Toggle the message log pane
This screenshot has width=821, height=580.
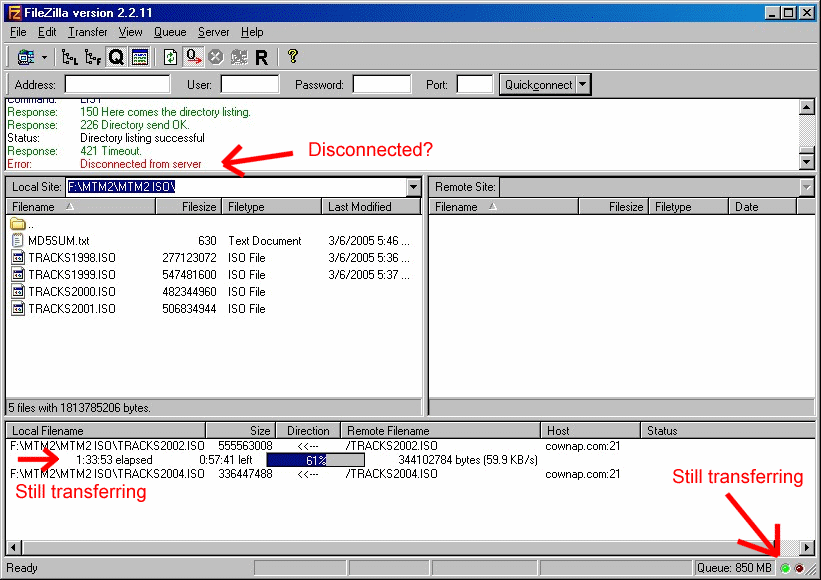pyautogui.click(x=139, y=58)
